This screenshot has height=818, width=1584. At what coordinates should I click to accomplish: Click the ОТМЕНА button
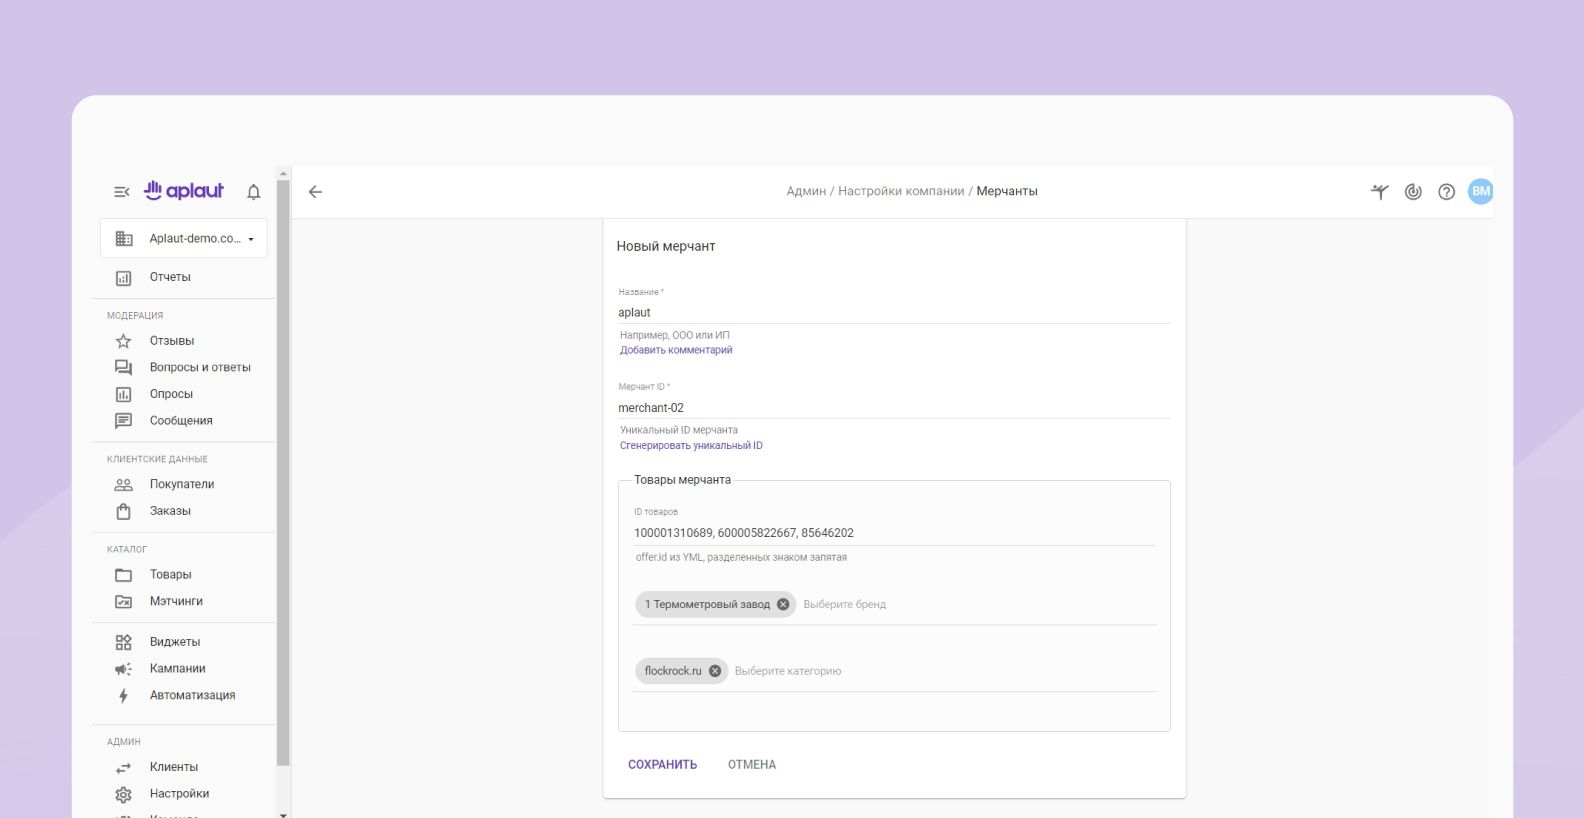[752, 765]
